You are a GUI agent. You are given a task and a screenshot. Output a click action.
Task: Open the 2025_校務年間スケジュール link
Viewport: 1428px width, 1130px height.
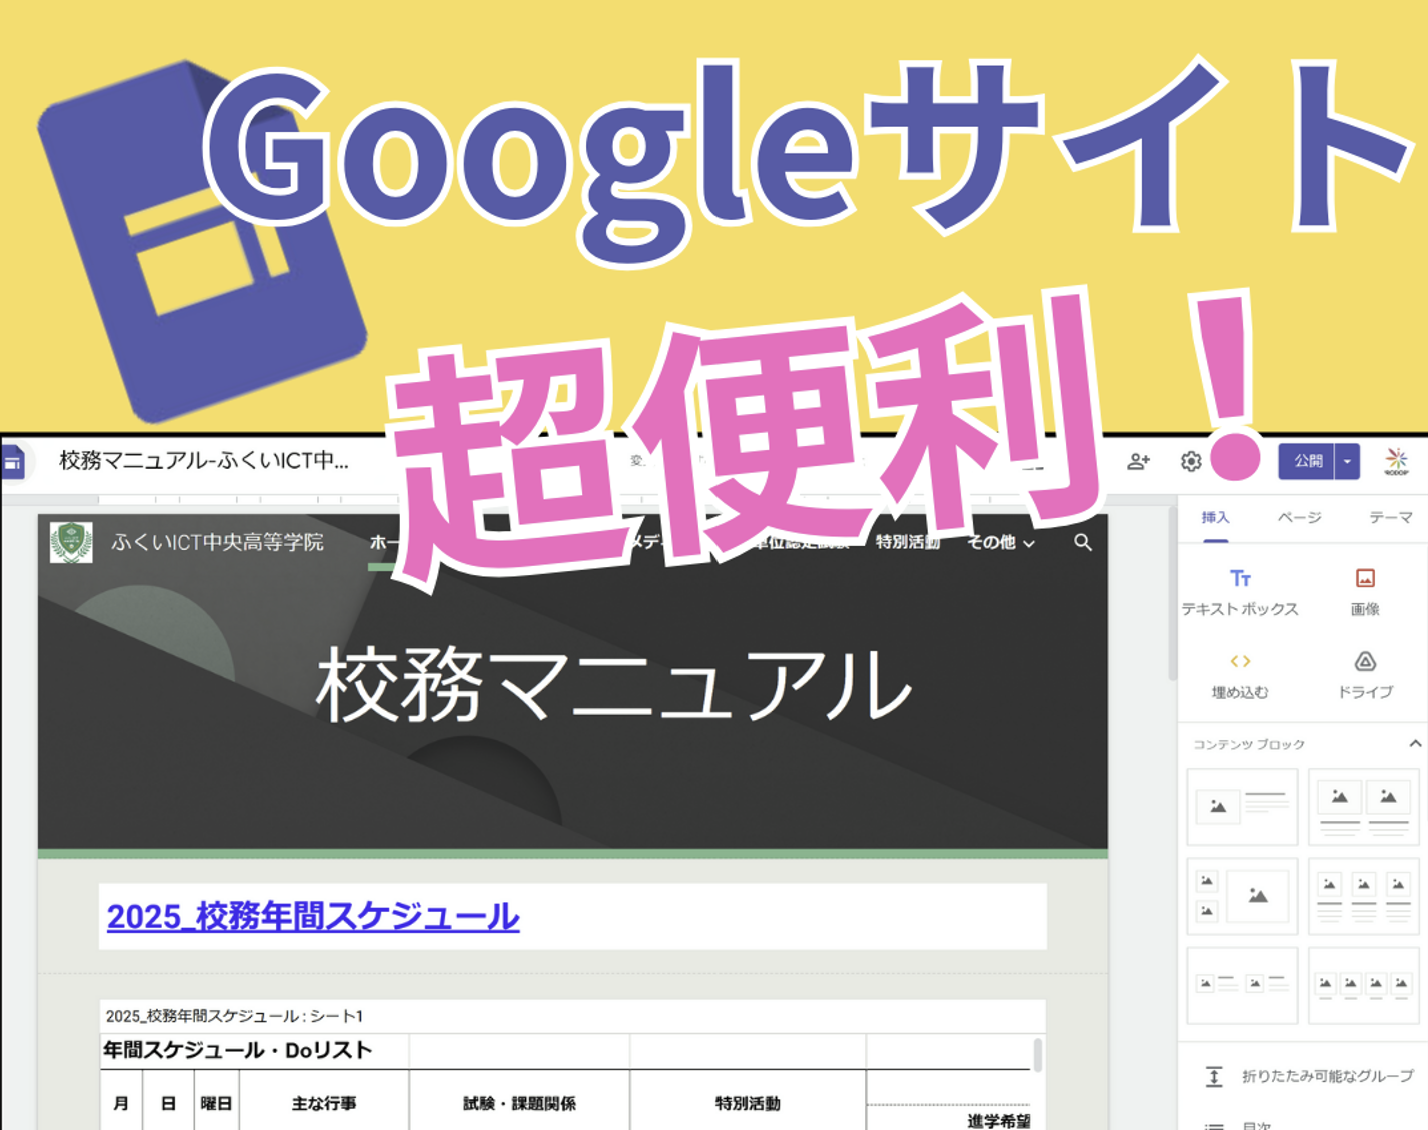313,916
